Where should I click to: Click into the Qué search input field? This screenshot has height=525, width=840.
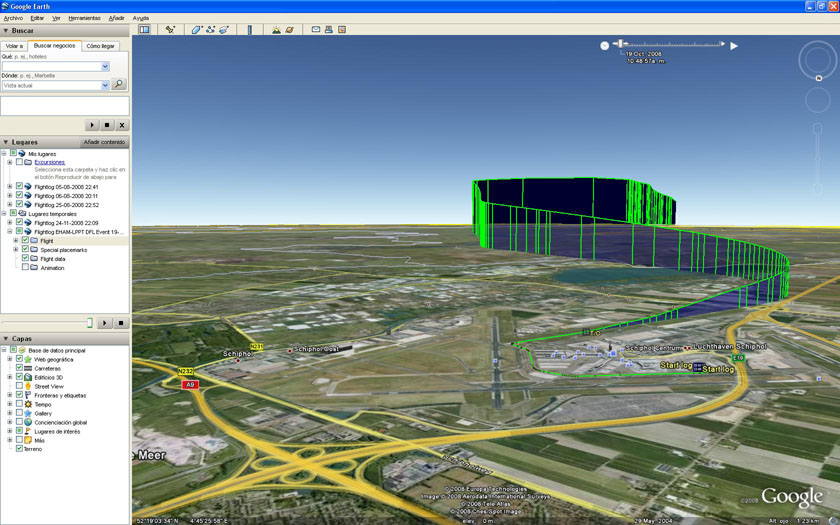click(x=51, y=66)
